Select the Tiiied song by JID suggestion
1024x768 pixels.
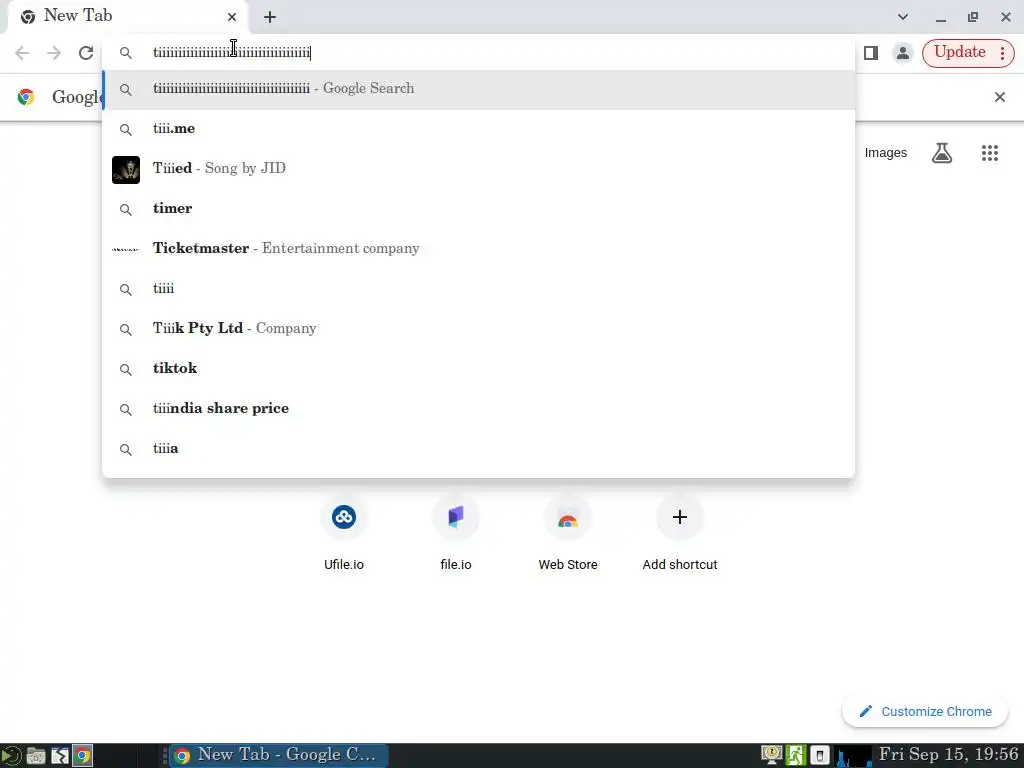pos(479,169)
